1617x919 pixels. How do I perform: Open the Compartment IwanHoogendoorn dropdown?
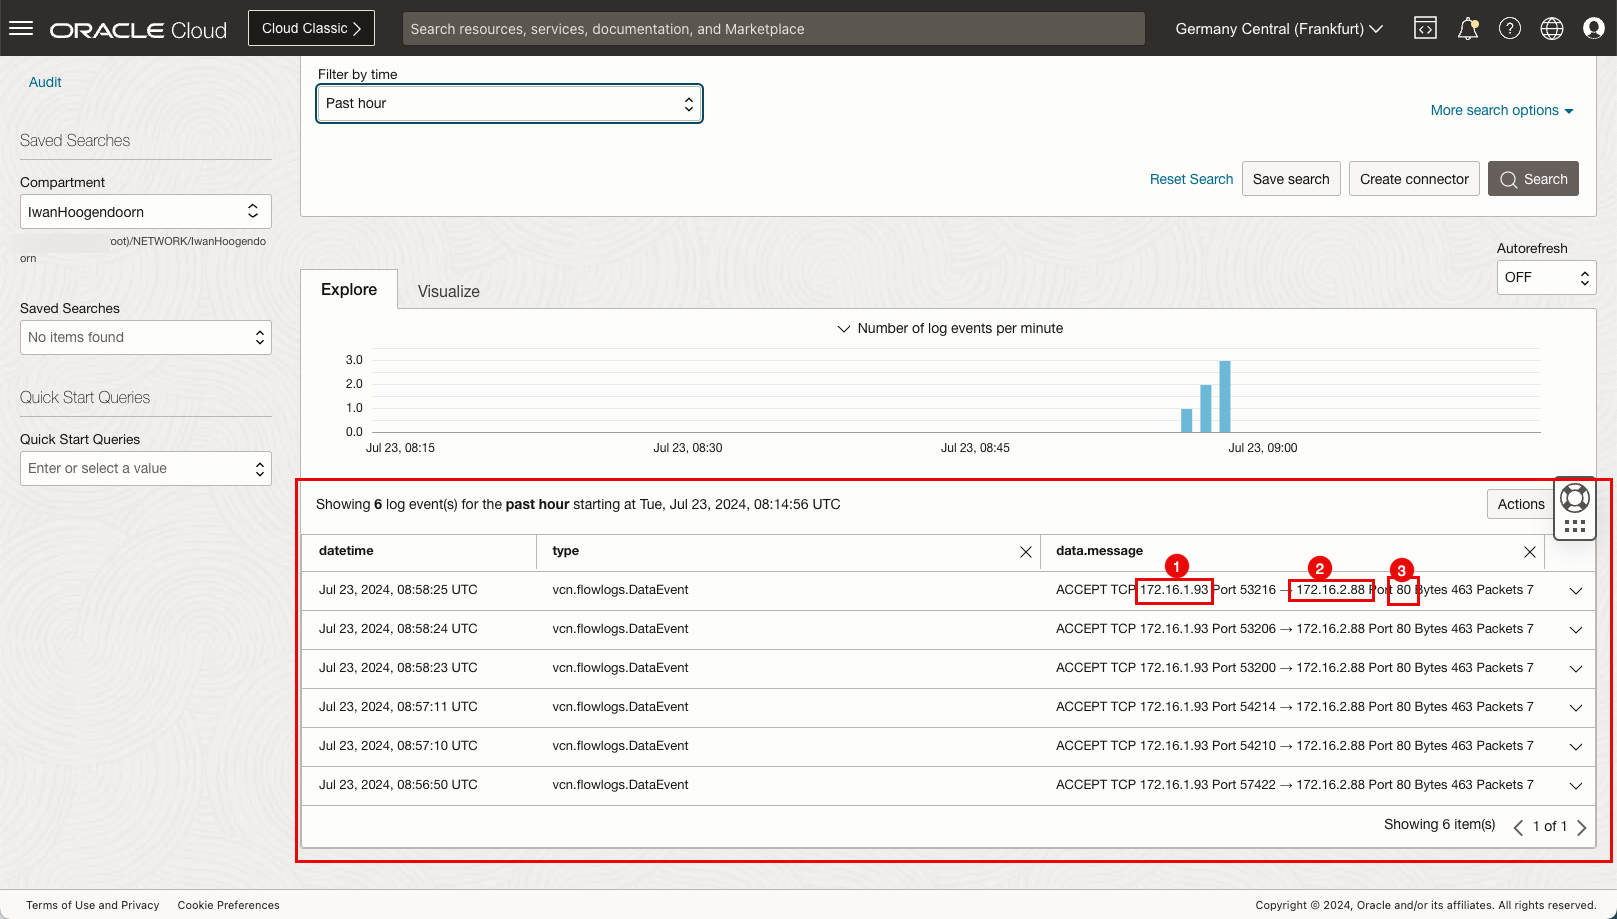145,212
